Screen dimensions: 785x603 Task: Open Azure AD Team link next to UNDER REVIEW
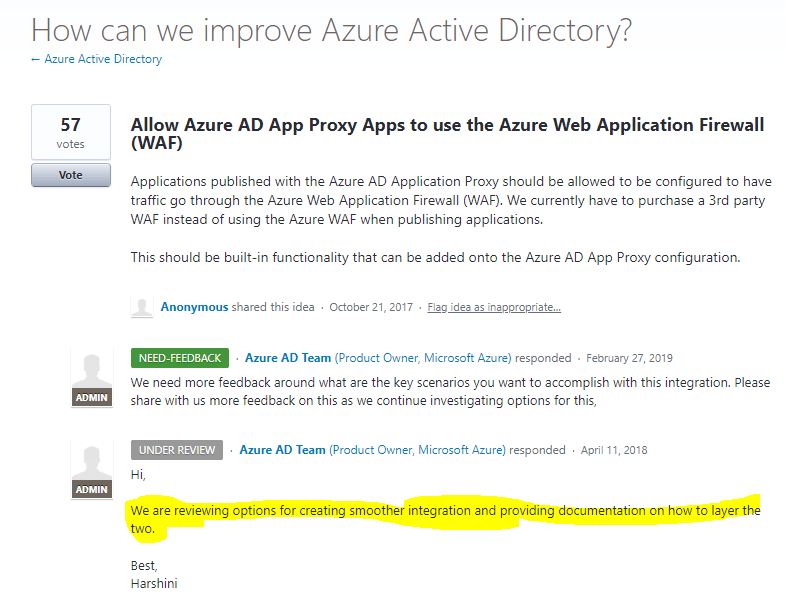click(x=282, y=450)
